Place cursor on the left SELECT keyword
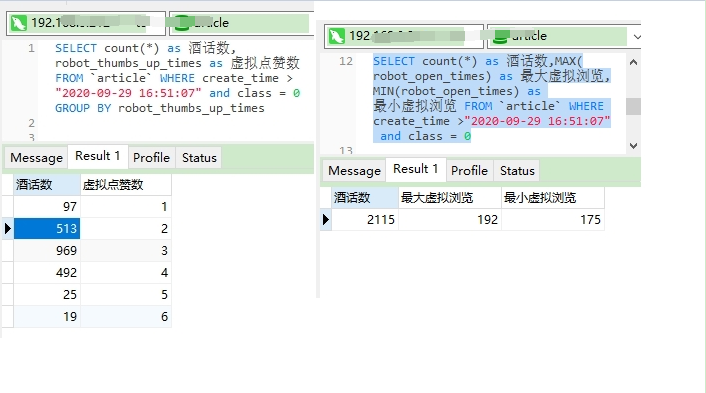 76,48
